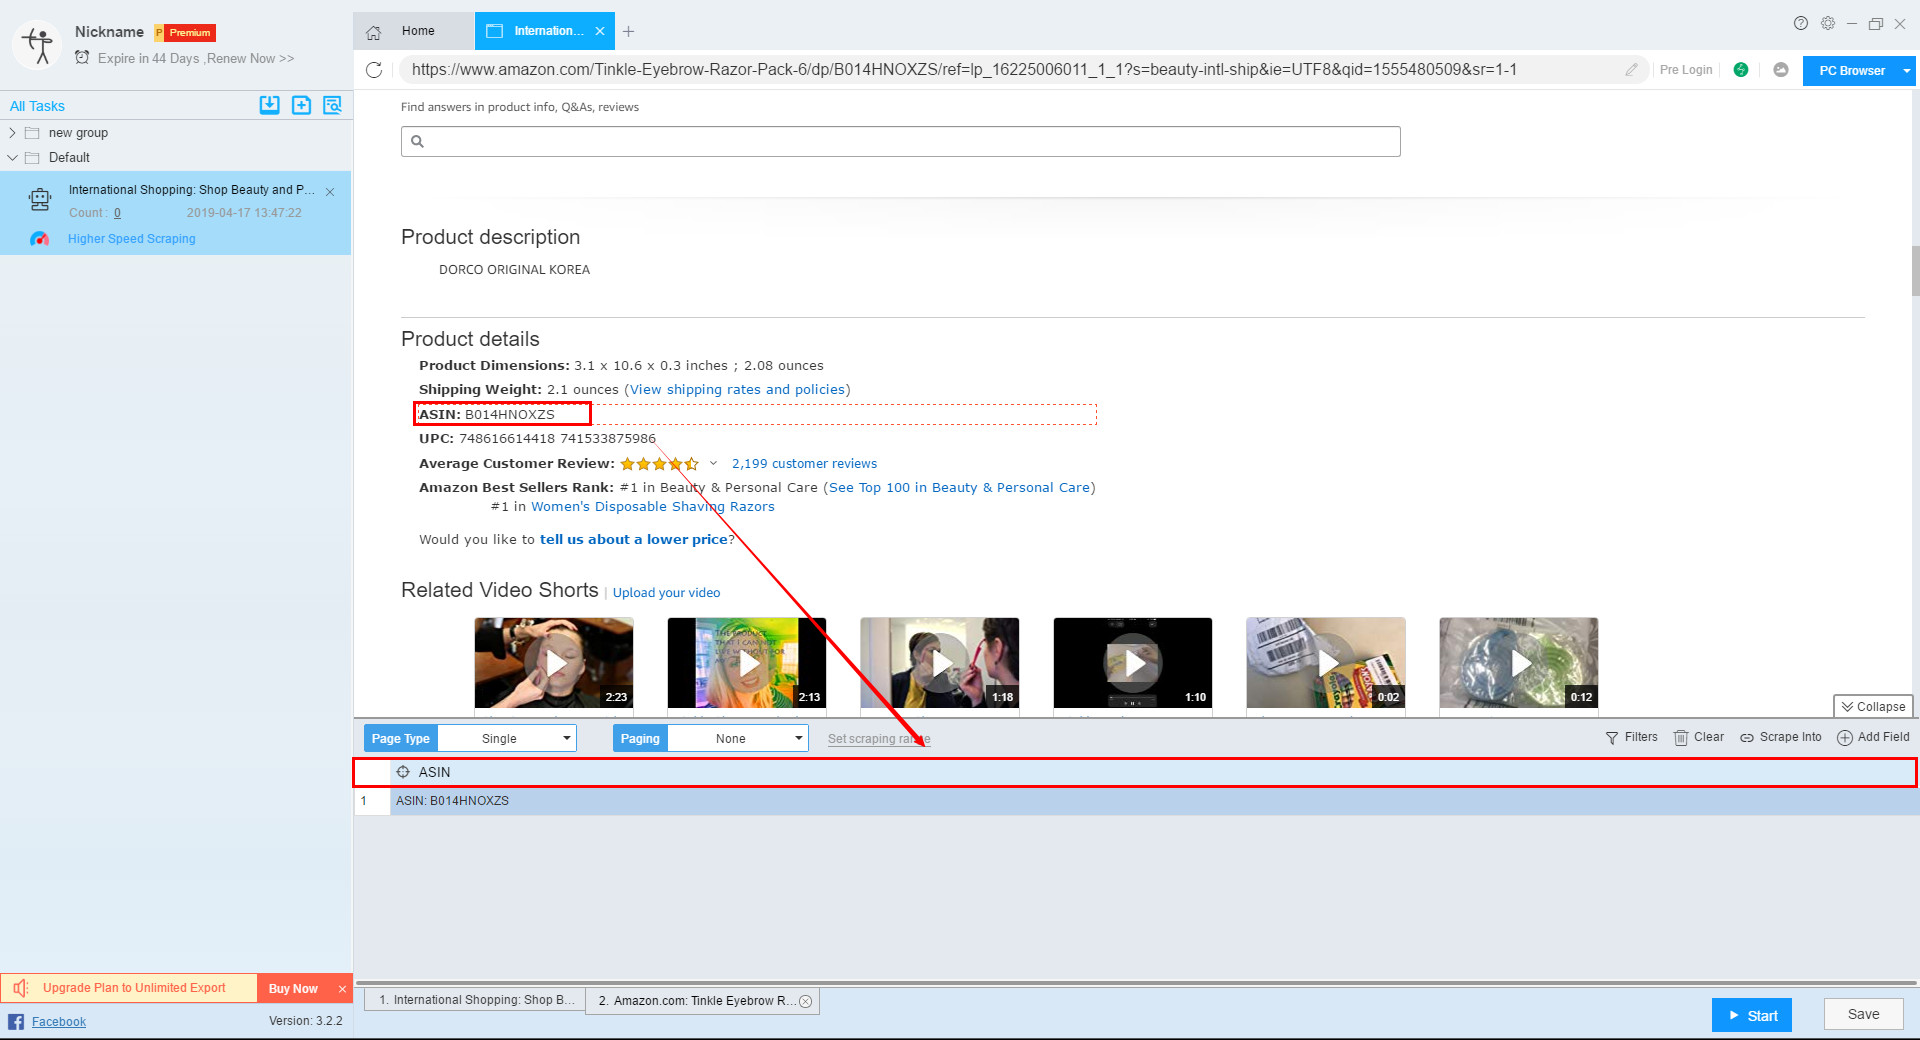Click the Pre Login button
Screen dimensions: 1920x1040
tap(1686, 70)
